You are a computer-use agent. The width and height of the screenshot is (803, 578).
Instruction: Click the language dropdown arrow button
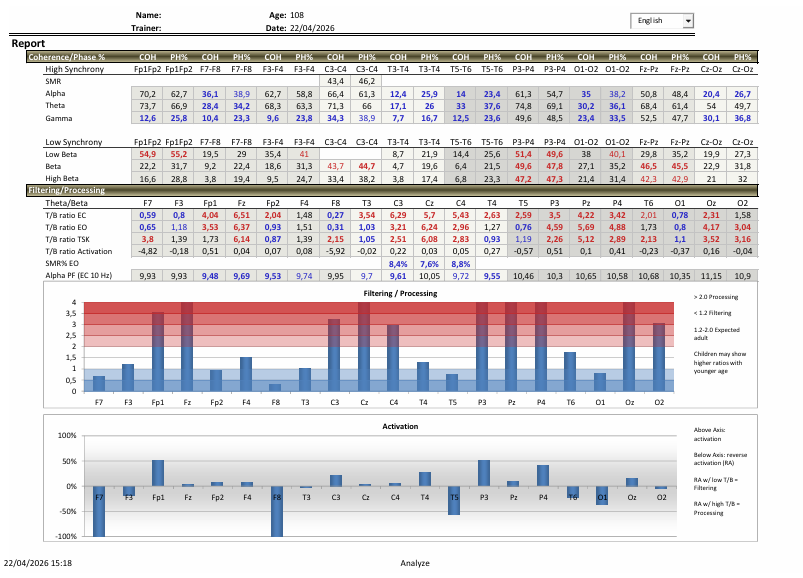click(x=687, y=20)
